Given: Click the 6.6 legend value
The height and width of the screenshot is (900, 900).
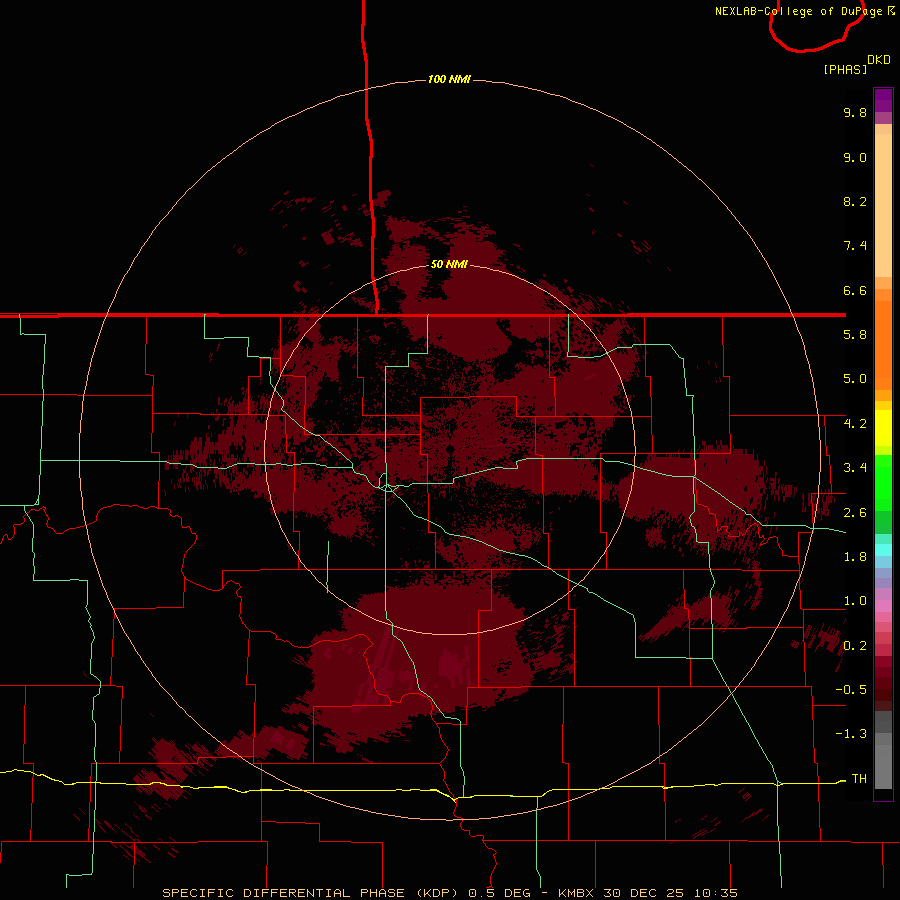Looking at the screenshot, I should [x=855, y=290].
